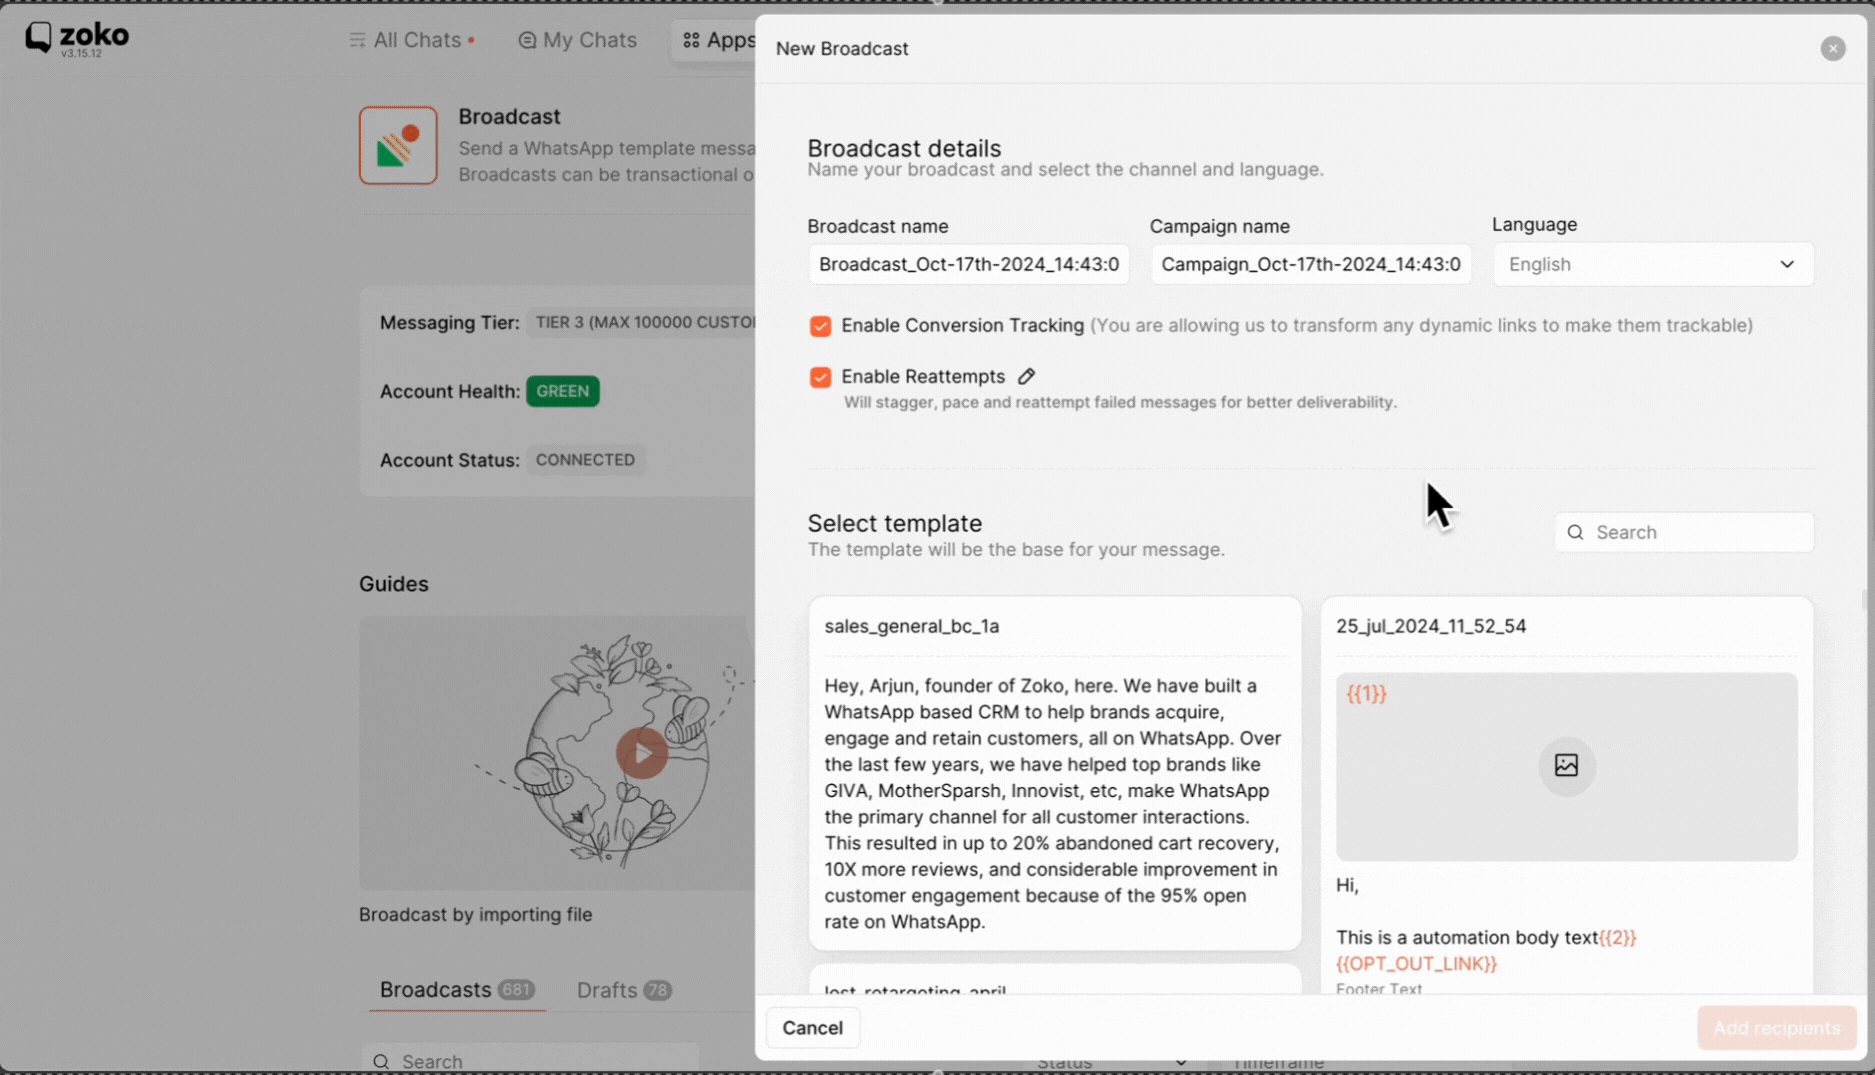
Task: Click the lost_retargeting_april template title
Action: [x=915, y=988]
